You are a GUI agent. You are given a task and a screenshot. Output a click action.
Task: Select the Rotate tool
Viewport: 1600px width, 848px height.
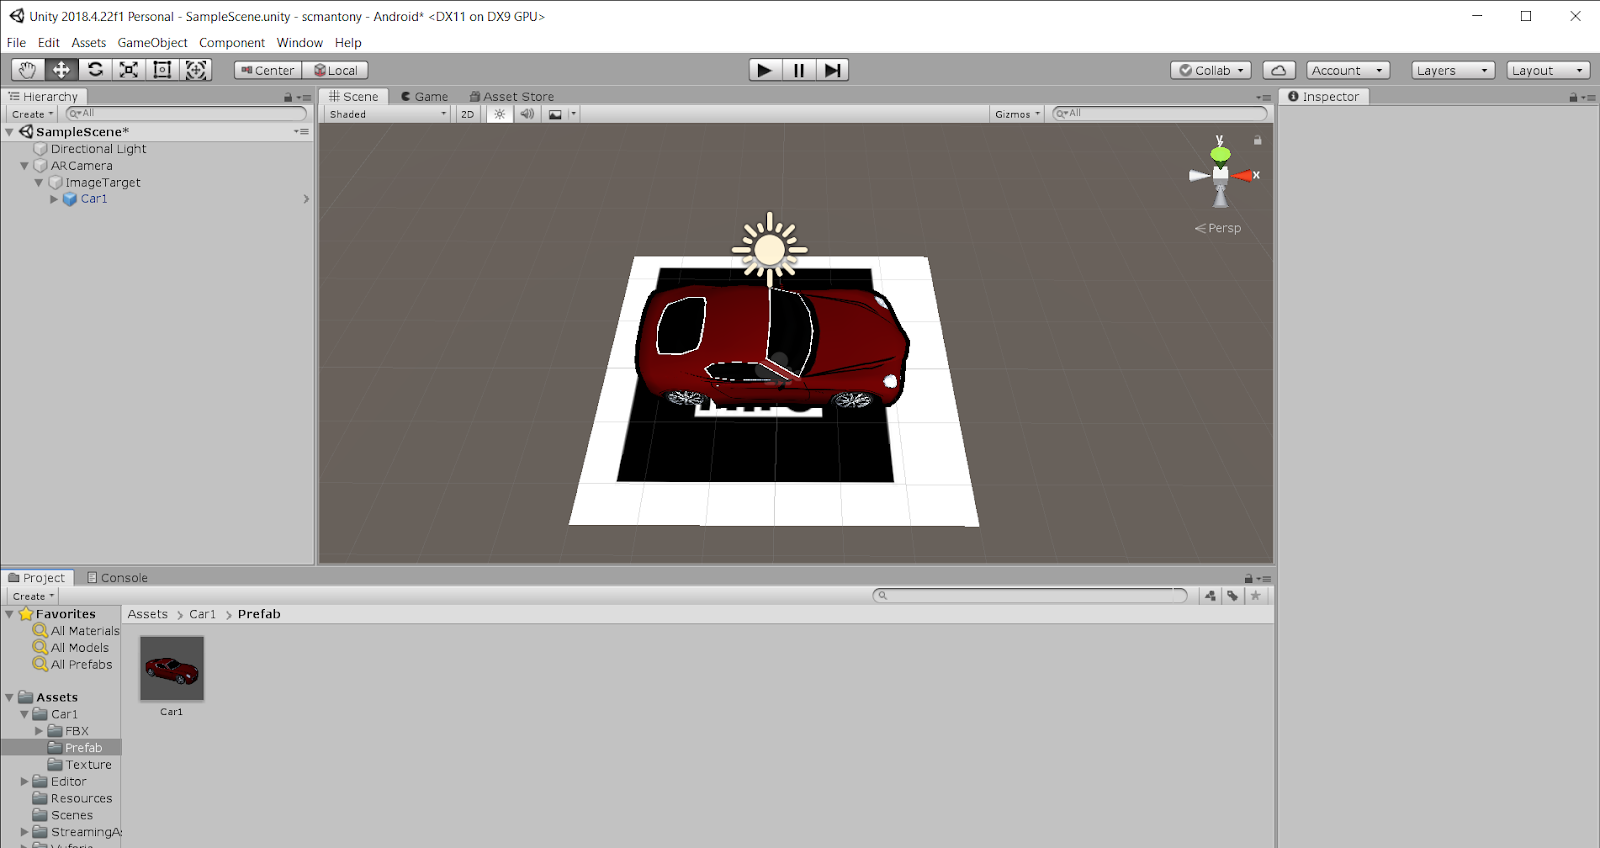95,70
